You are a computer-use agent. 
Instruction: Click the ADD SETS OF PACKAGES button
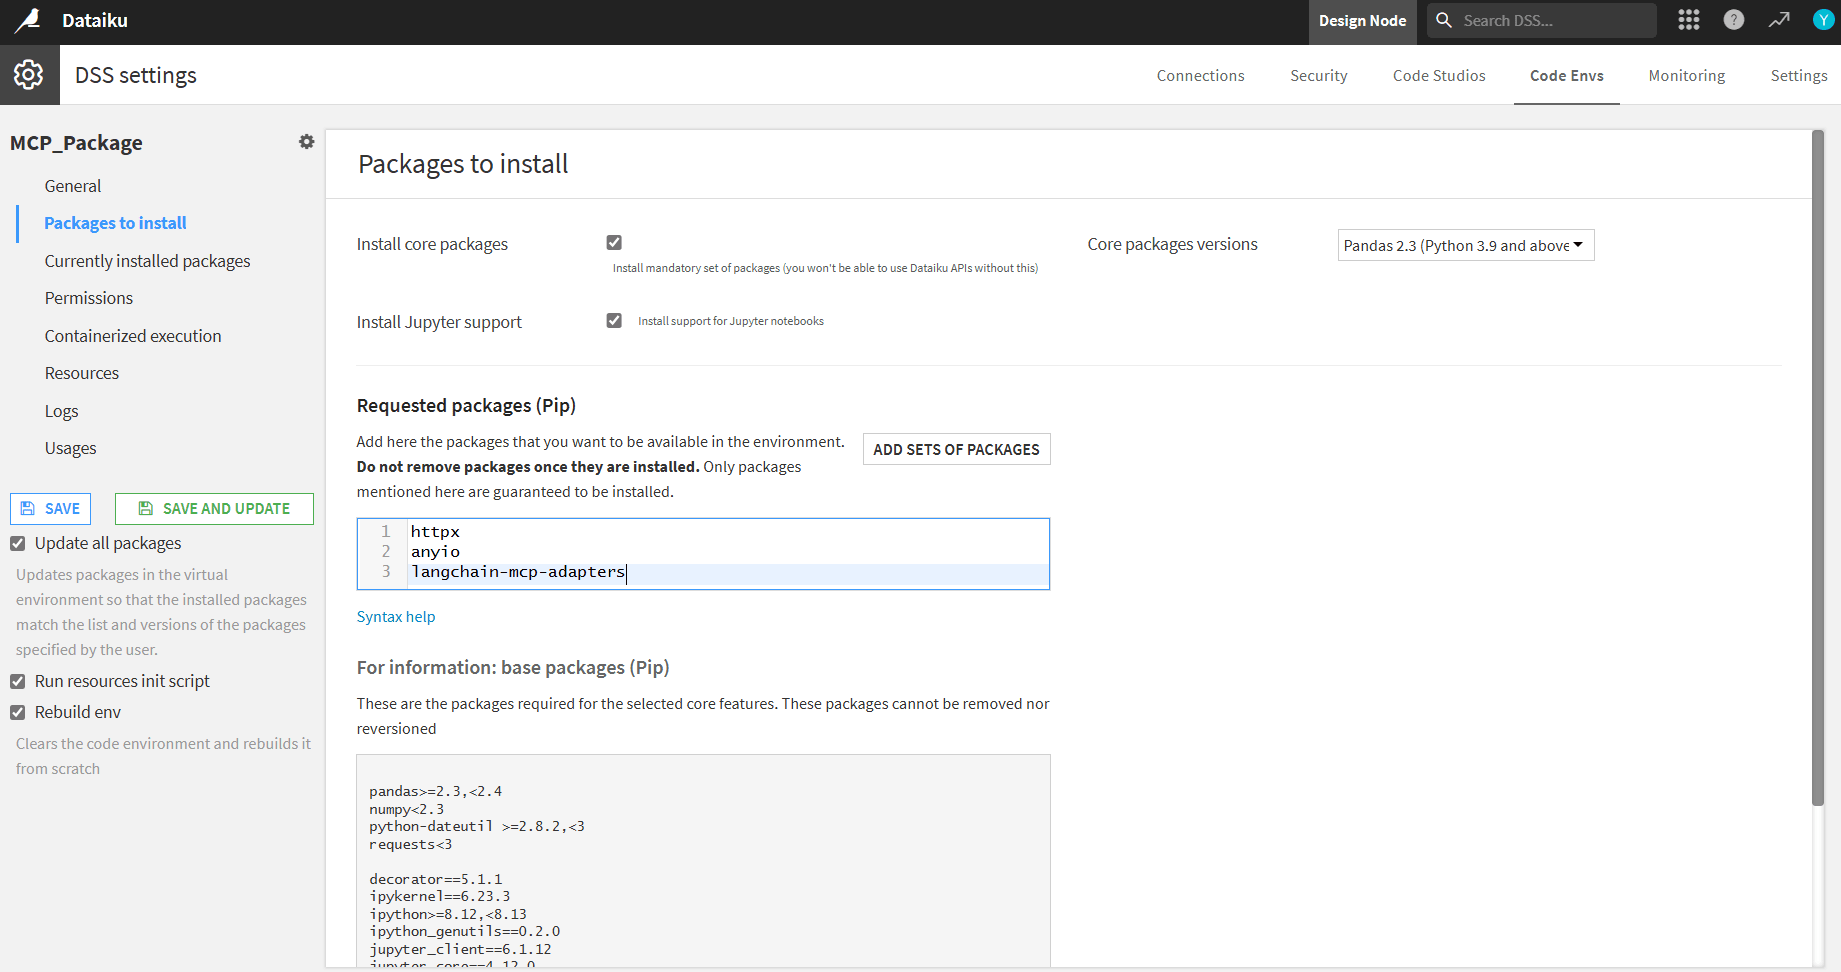click(x=956, y=449)
